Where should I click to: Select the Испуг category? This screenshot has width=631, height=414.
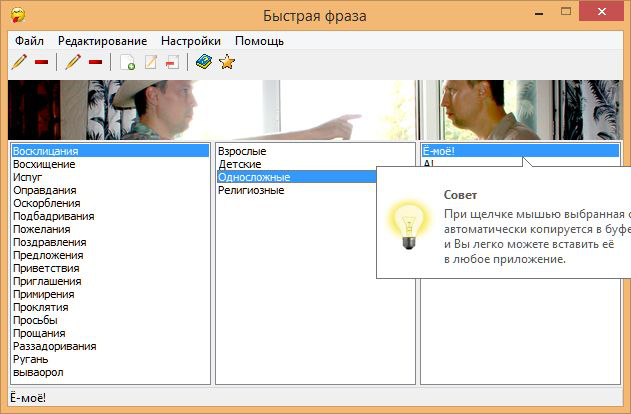click(x=111, y=177)
